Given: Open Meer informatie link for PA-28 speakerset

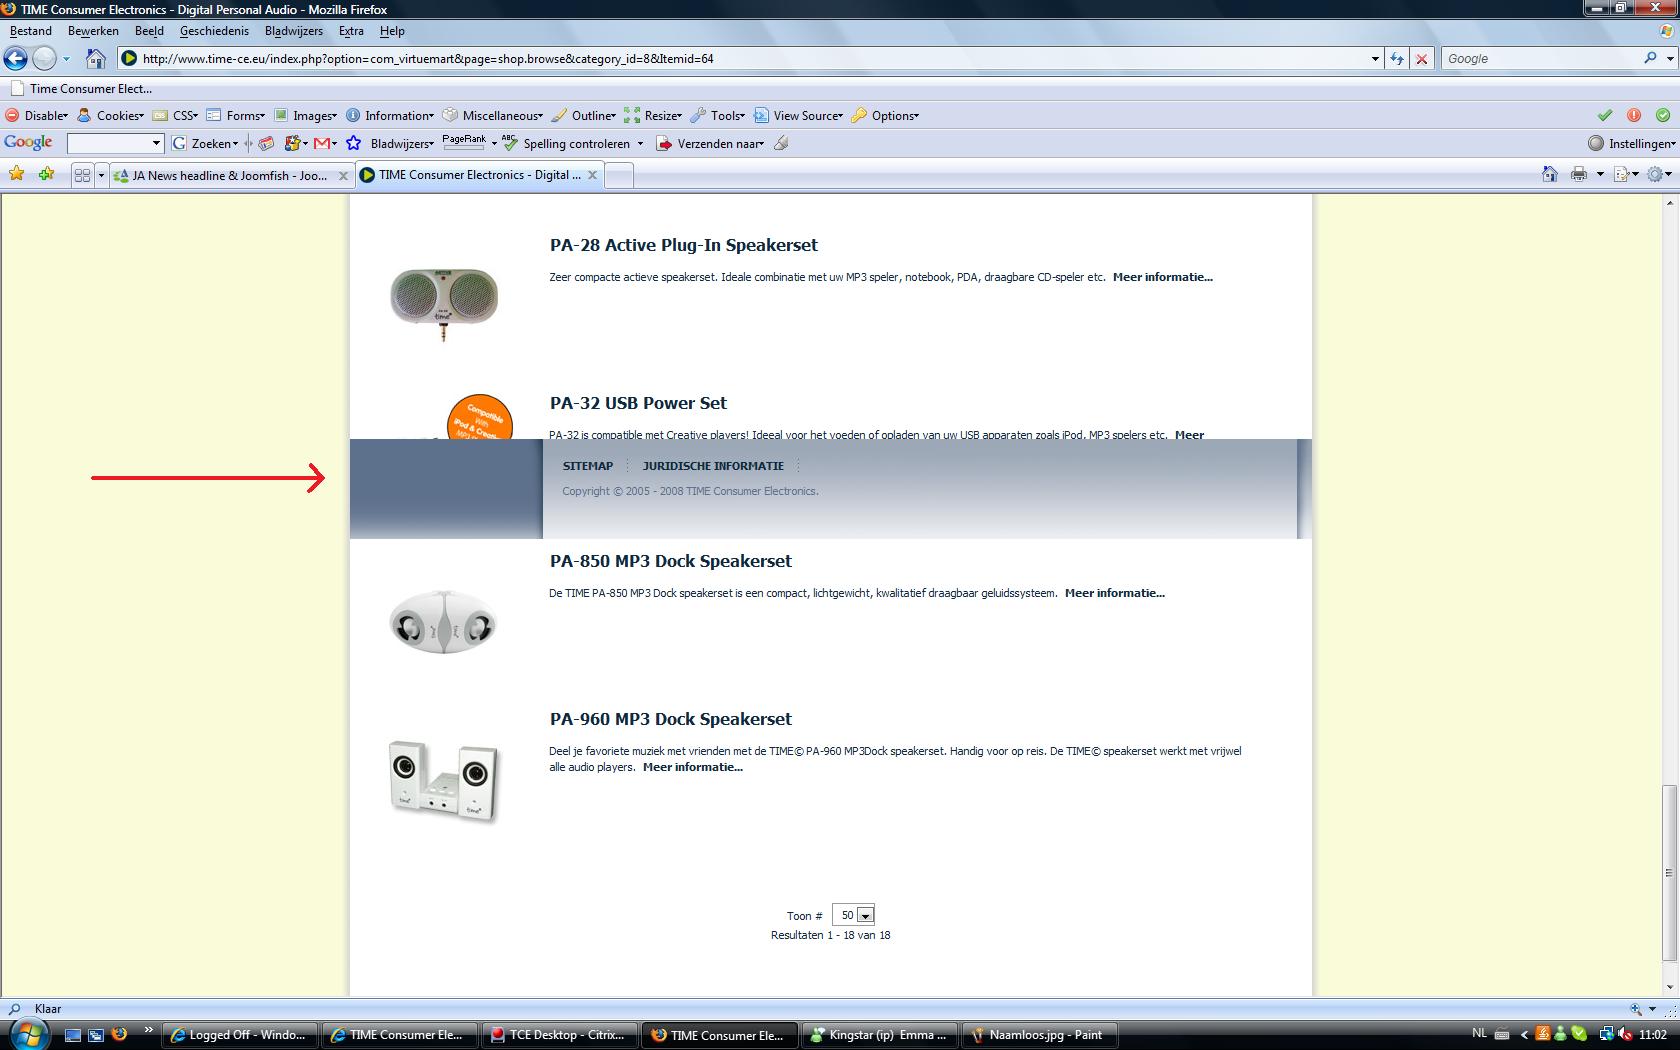Looking at the screenshot, I should point(1162,277).
